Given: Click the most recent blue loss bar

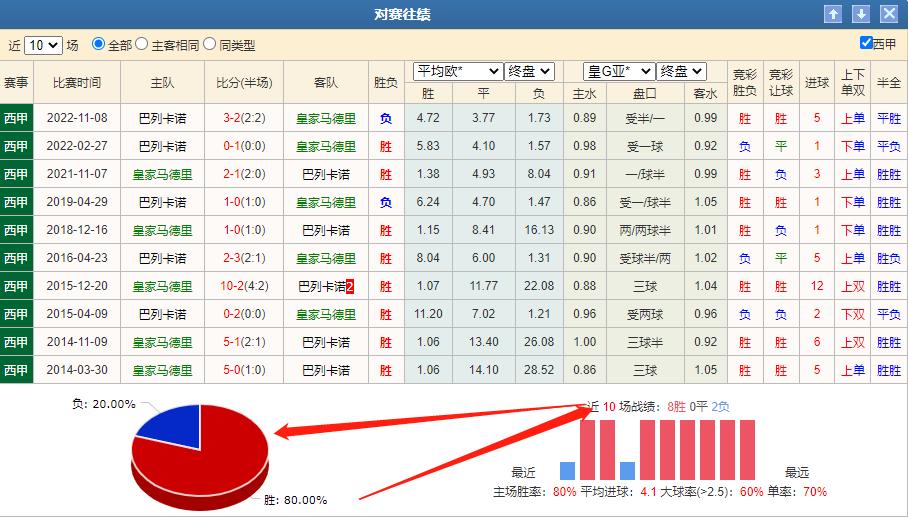Looking at the screenshot, I should (x=568, y=471).
